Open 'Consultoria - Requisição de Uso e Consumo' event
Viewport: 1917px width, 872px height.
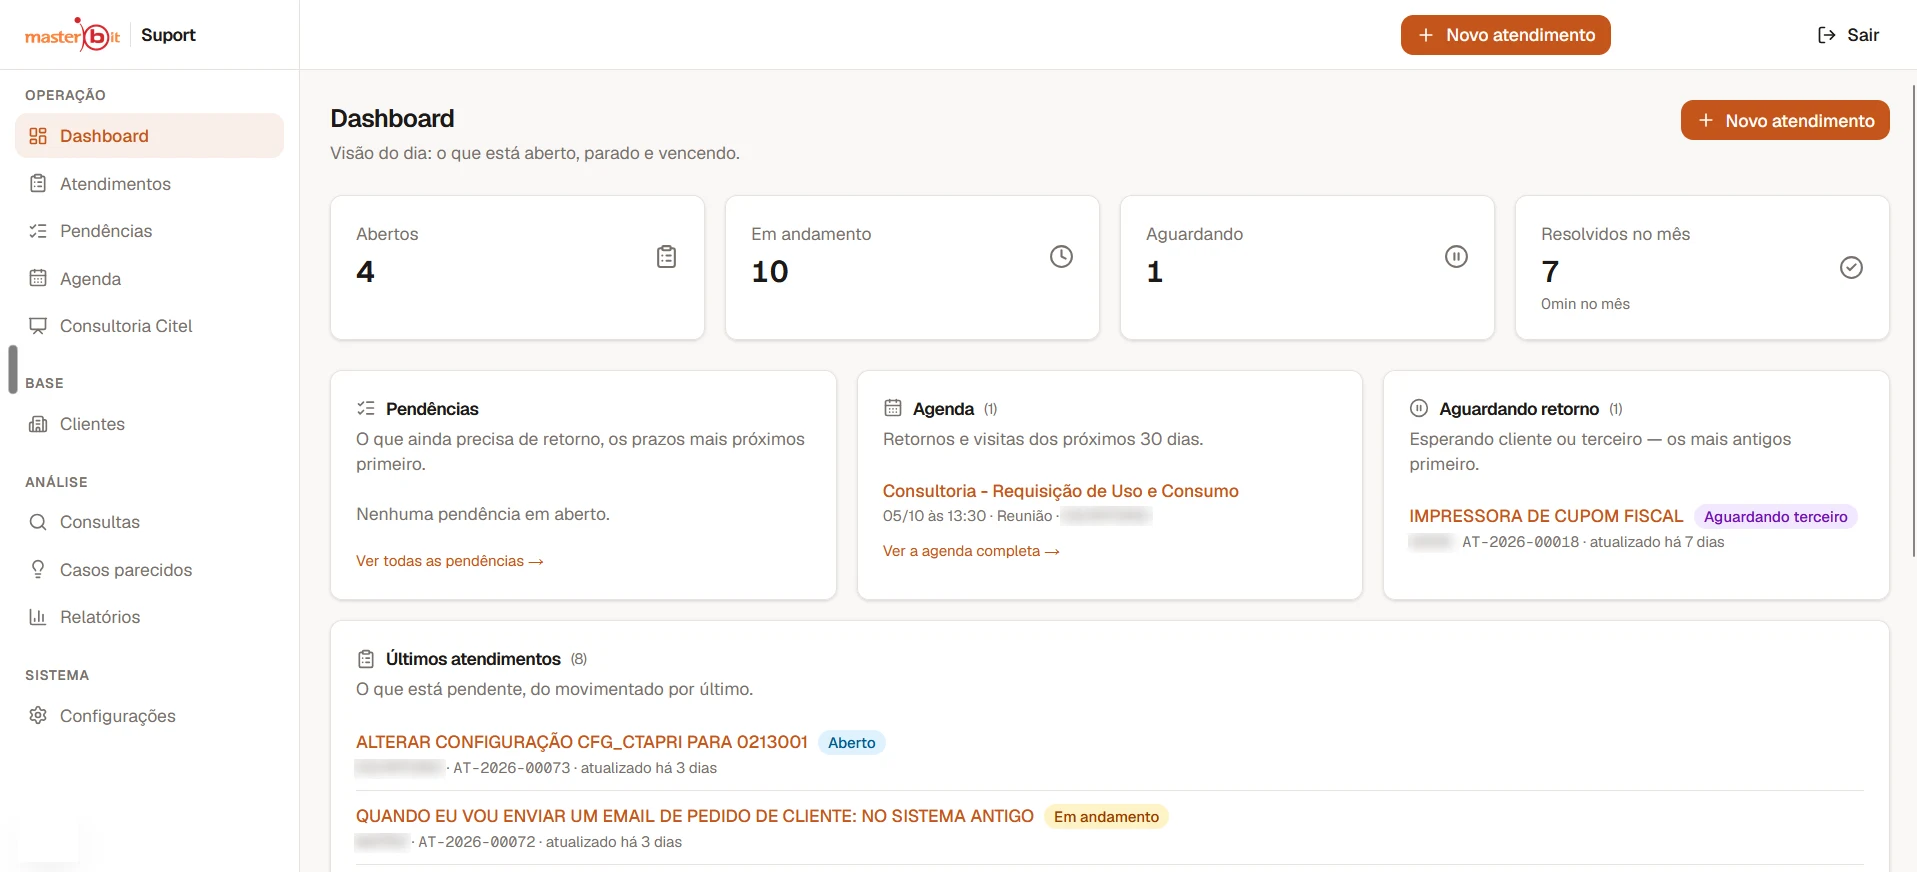1060,491
